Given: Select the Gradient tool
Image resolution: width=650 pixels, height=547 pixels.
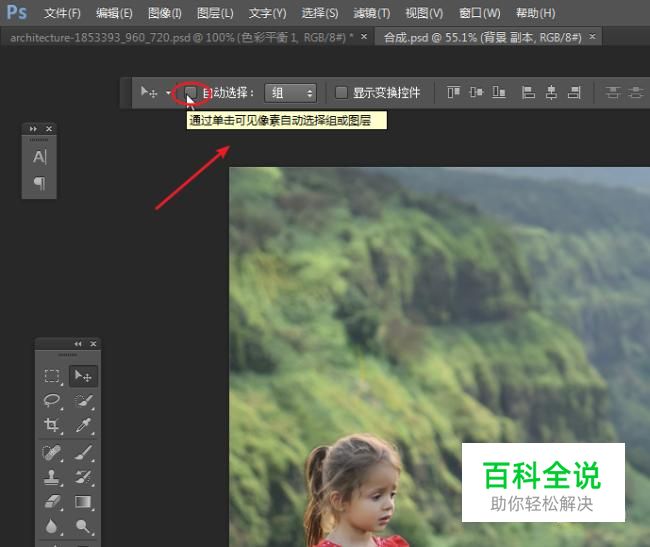Looking at the screenshot, I should tap(83, 502).
